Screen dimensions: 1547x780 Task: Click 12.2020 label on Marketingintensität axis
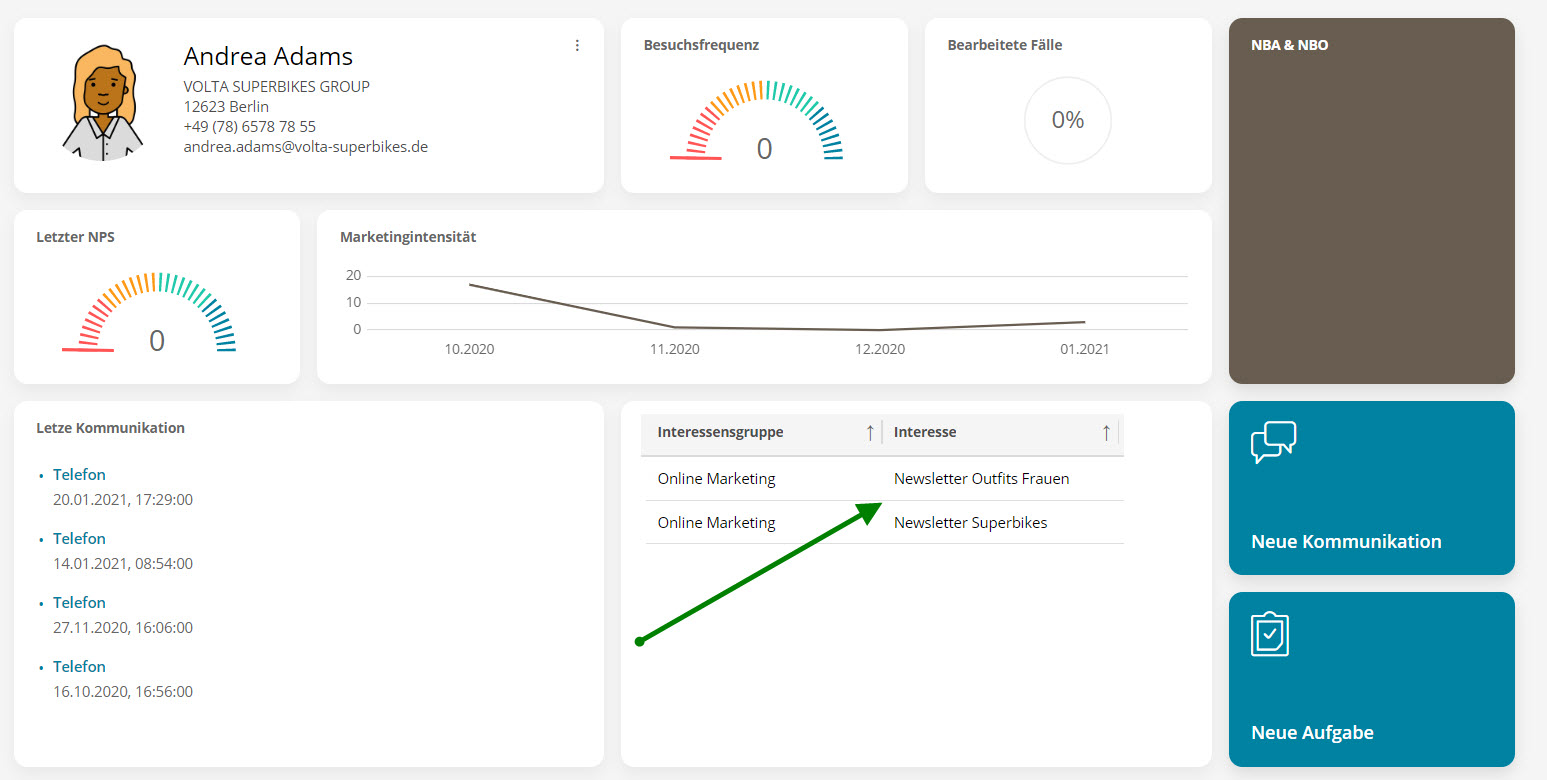(x=879, y=349)
